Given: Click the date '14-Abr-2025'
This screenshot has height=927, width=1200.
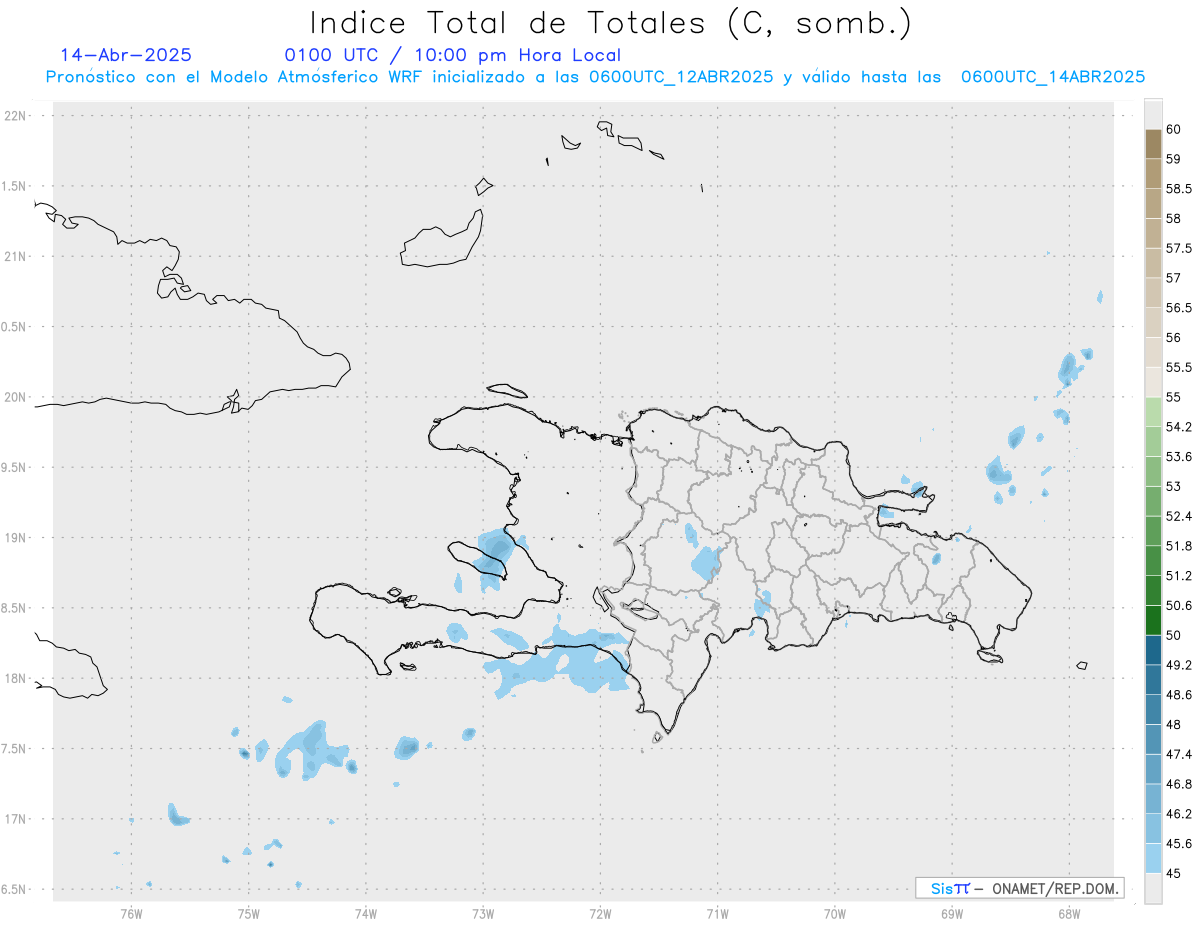Looking at the screenshot, I should (126, 56).
